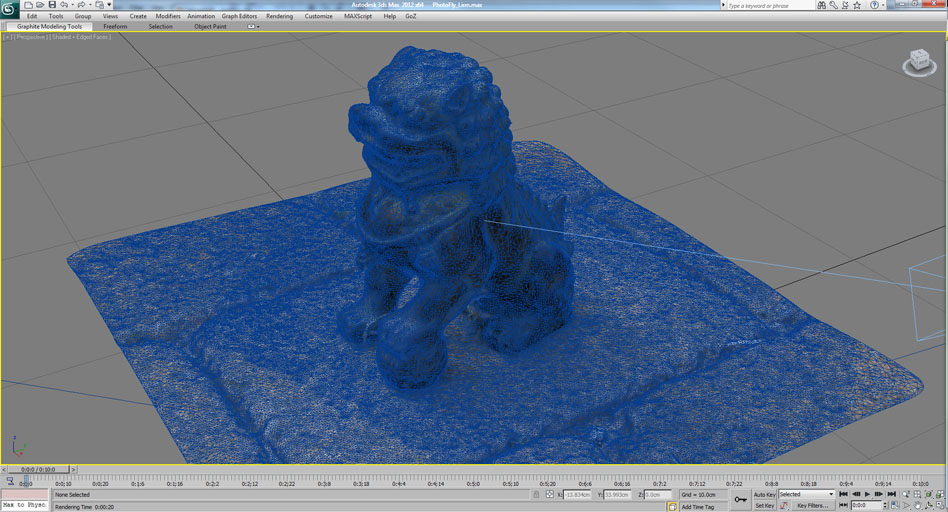Click the MAXScript mini listener field
This screenshot has width=948, height=512.
pyautogui.click(x=24, y=505)
